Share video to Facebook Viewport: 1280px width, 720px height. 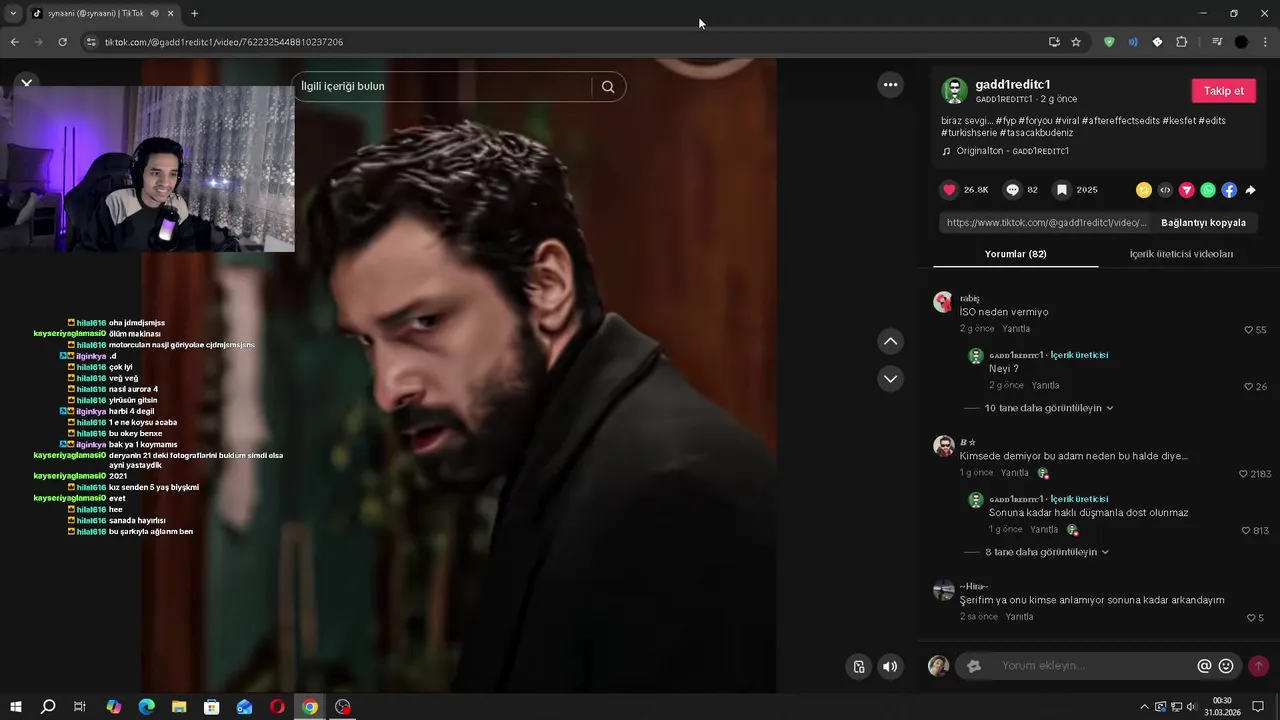point(1229,190)
